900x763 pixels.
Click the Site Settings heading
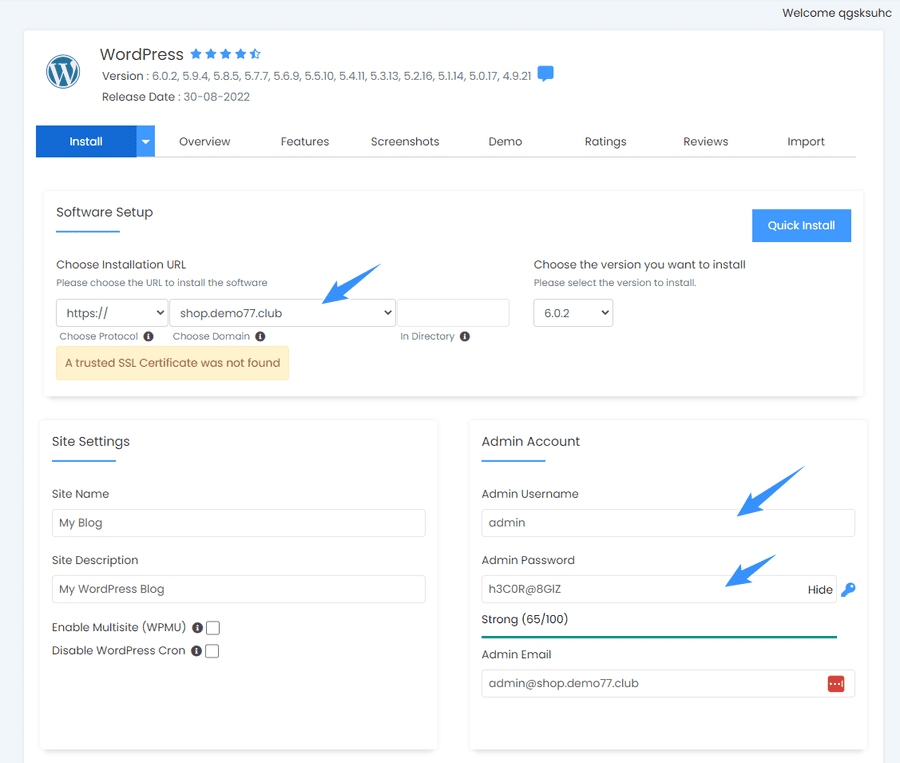91,441
